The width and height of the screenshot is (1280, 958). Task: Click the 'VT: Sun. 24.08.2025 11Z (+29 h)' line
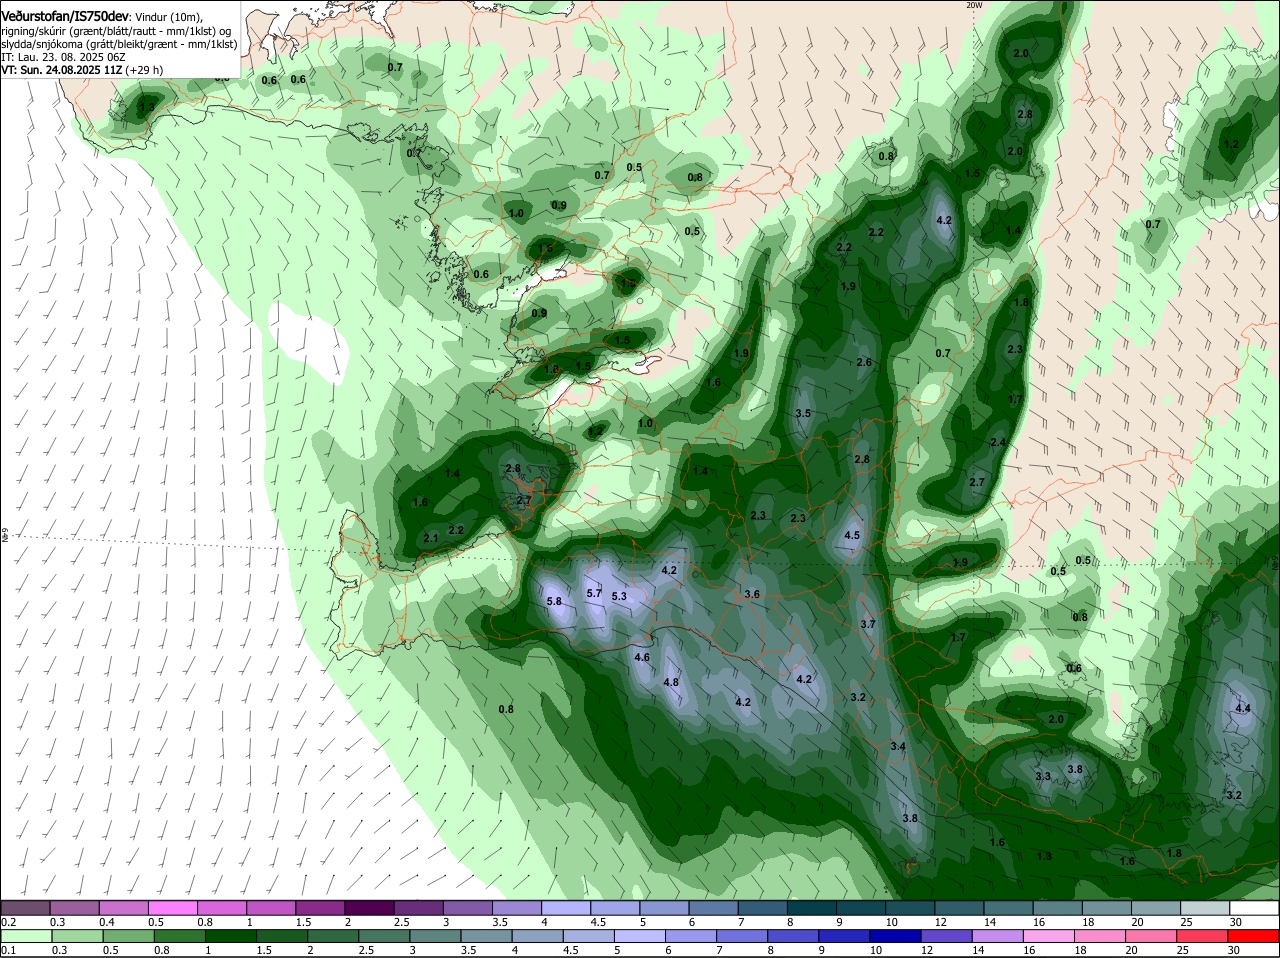82,70
